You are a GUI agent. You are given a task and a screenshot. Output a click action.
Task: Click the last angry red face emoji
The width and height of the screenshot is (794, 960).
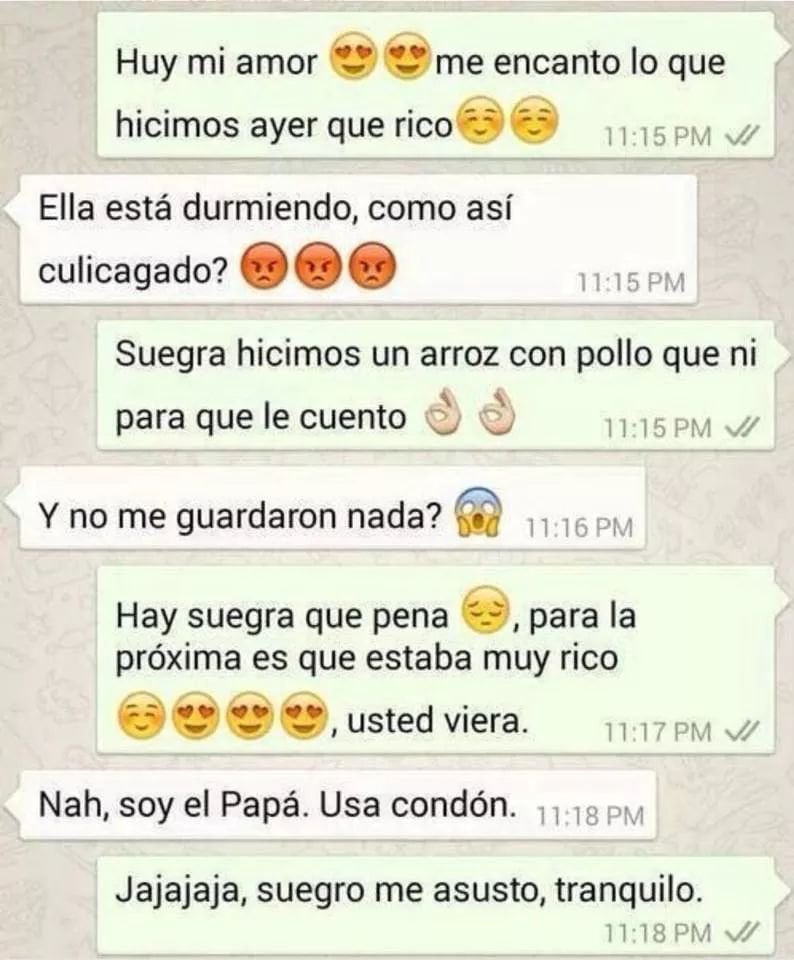(x=372, y=266)
